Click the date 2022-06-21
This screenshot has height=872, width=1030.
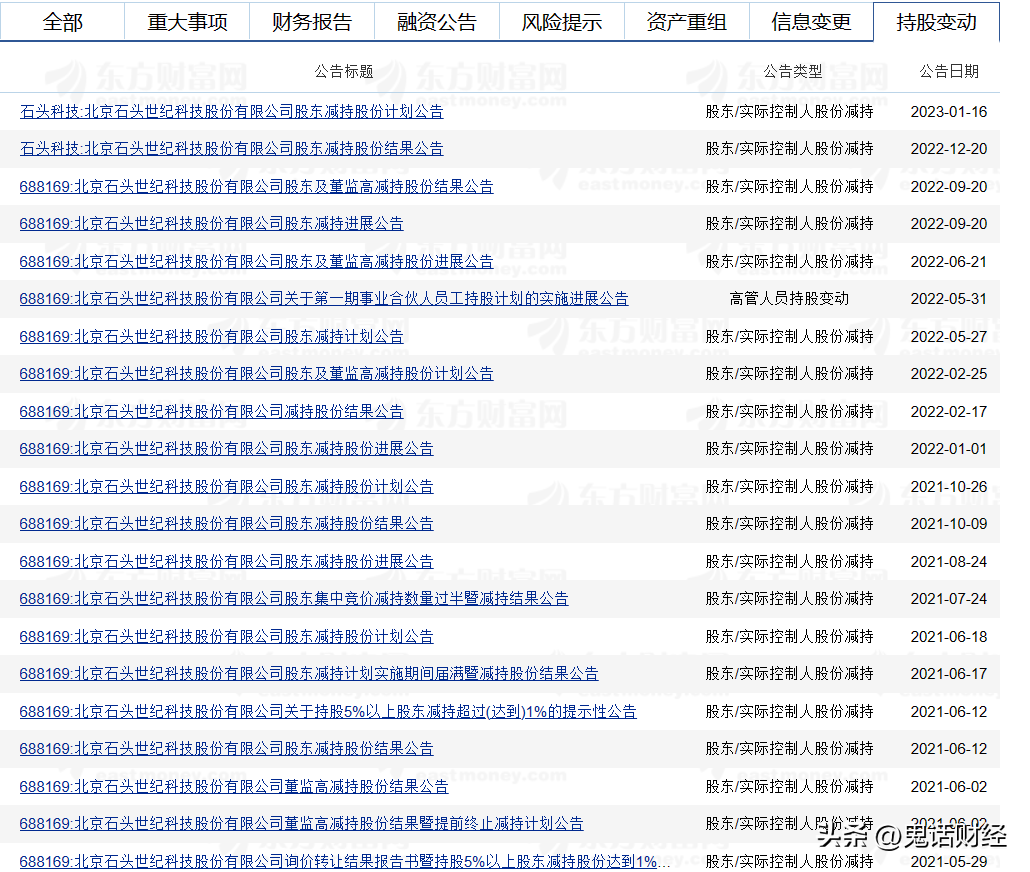949,262
